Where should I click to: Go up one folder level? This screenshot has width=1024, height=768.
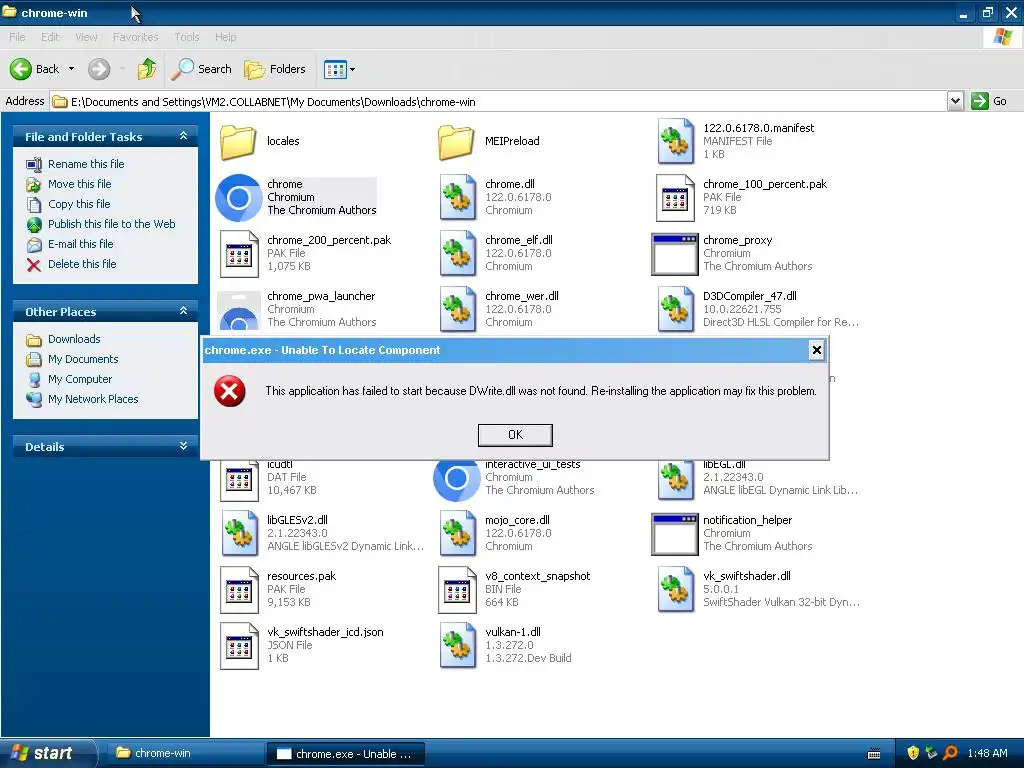coord(147,69)
